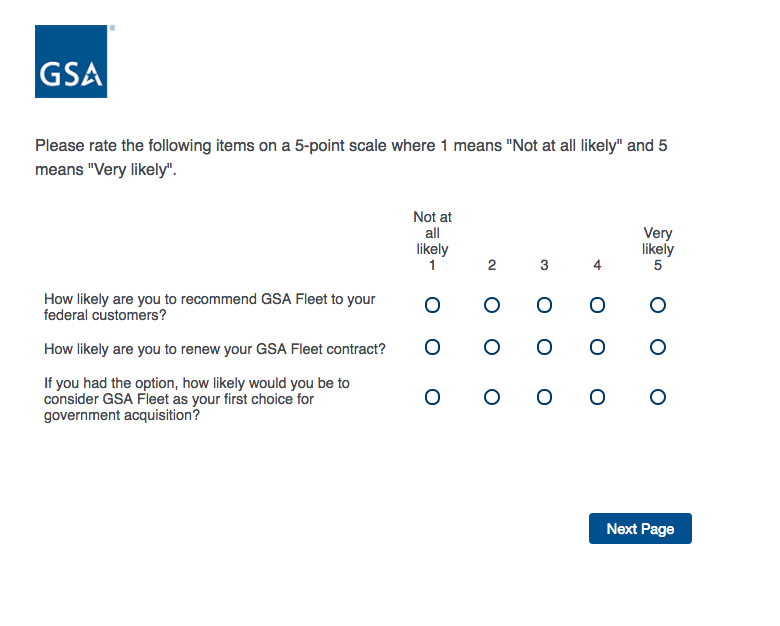
Task: Choose 1 for GSA Fleet first choice question
Action: (432, 397)
